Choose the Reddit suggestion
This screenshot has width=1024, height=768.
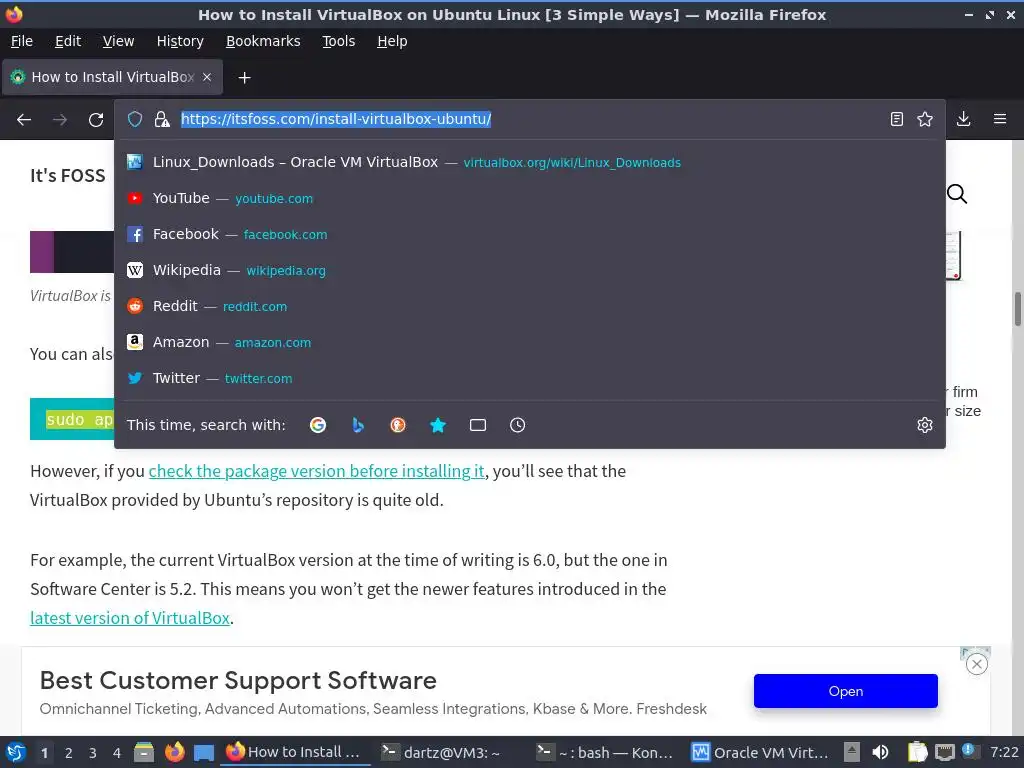530,306
